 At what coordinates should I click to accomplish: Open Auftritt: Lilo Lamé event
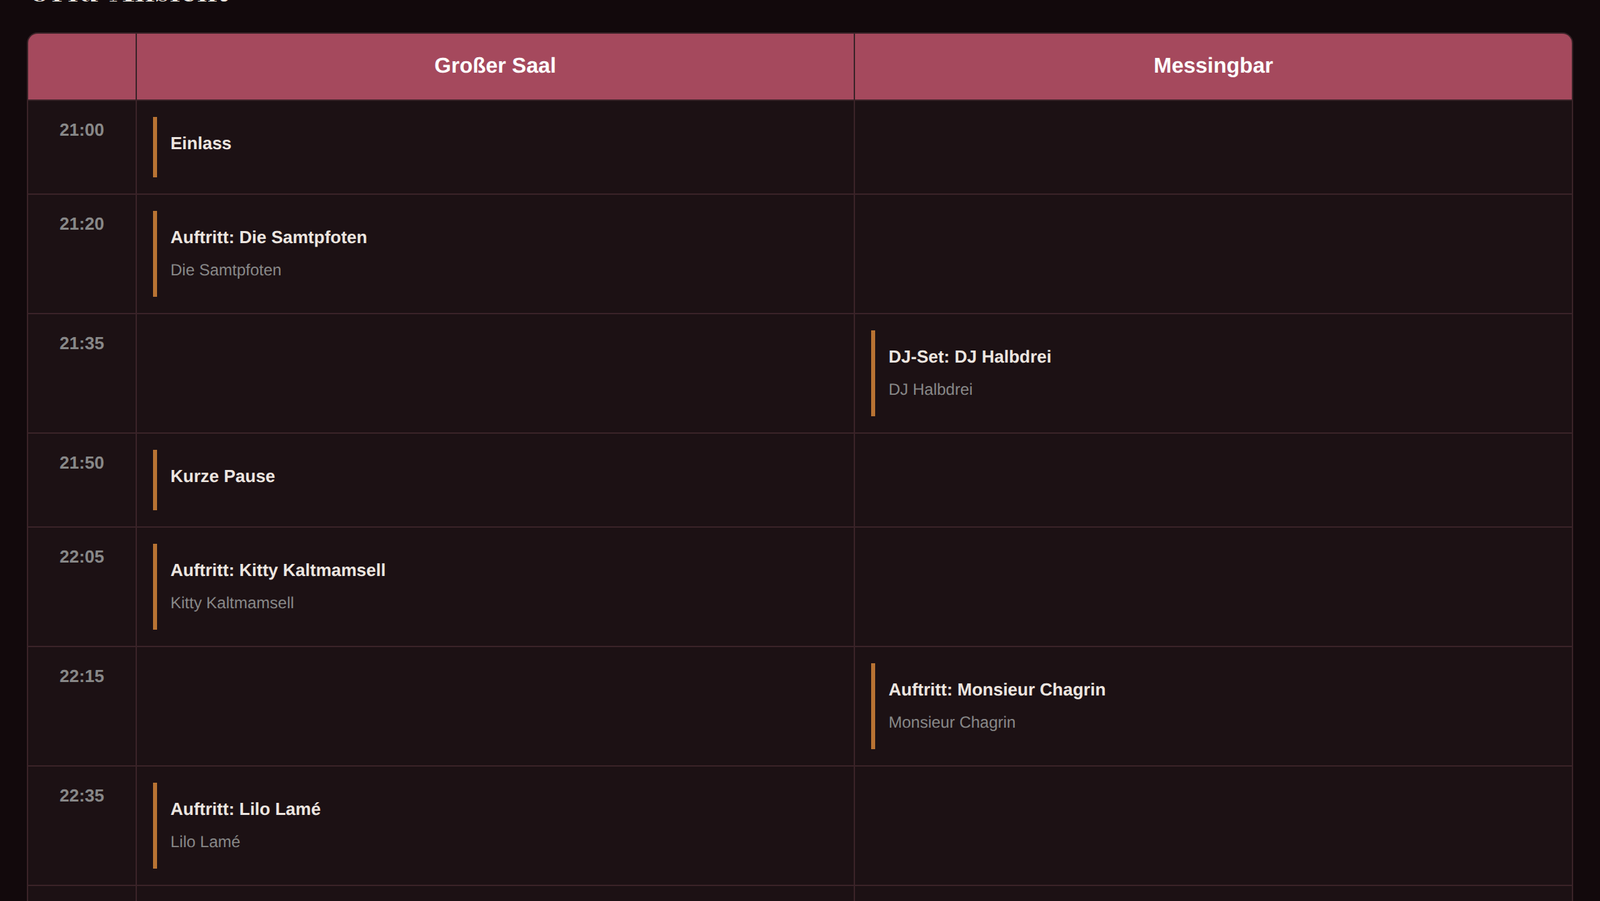pyautogui.click(x=496, y=826)
